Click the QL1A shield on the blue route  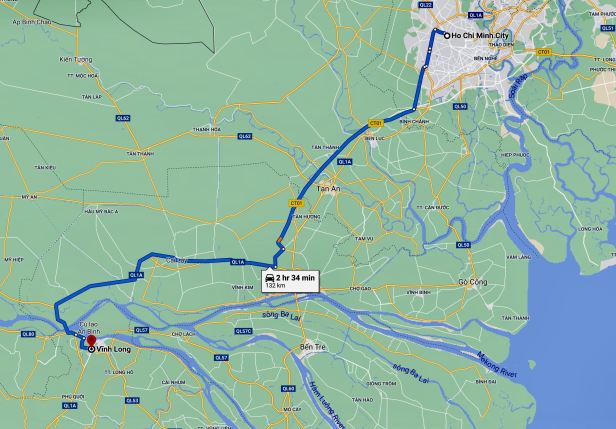tap(238, 262)
